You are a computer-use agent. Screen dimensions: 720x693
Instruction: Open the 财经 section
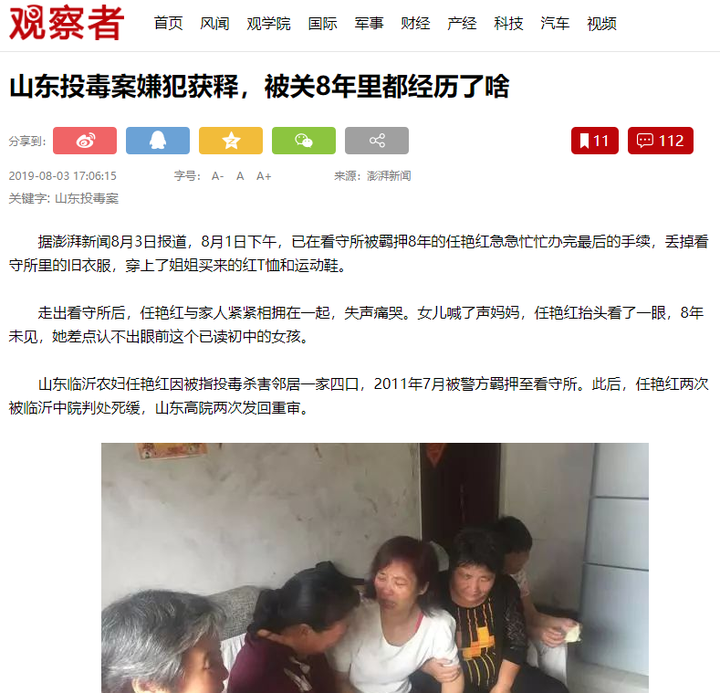(415, 23)
